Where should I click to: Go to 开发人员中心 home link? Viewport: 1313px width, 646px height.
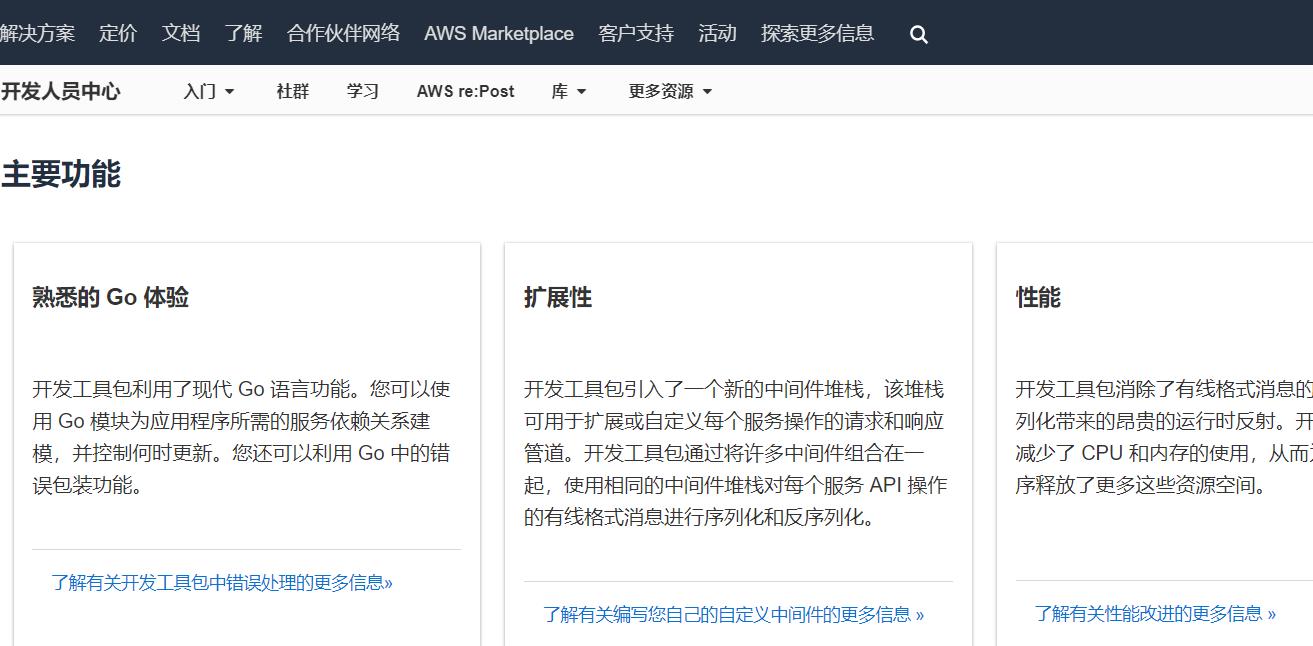click(x=60, y=91)
